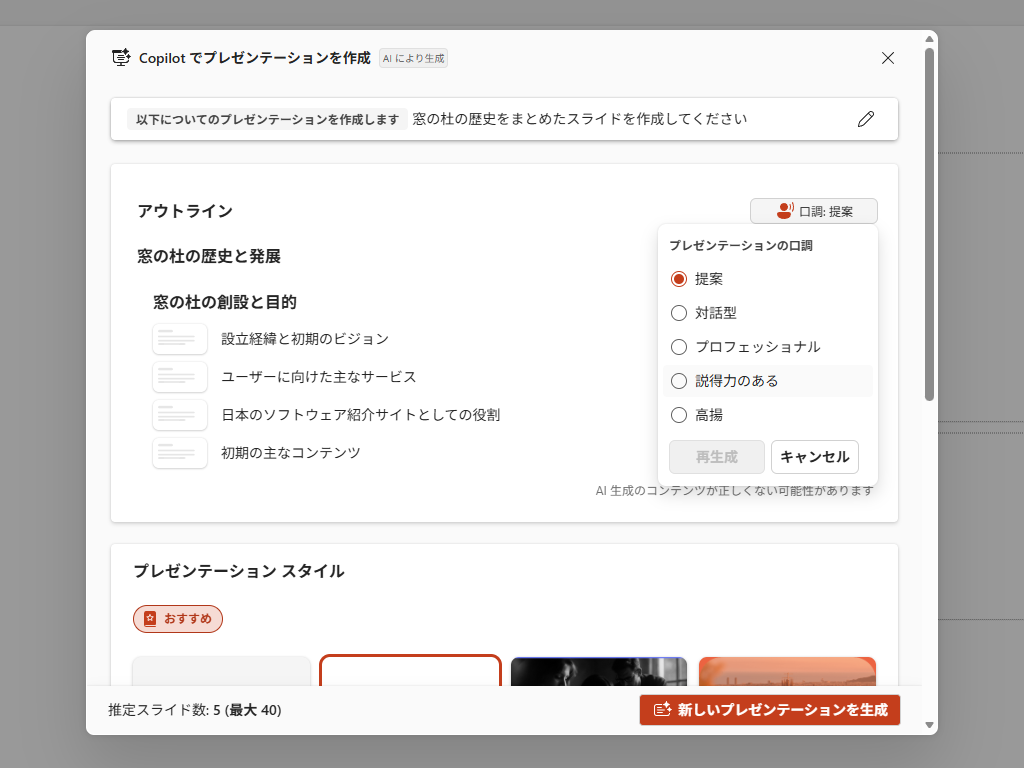
Task: Click the slide icon beside 初期の主なコンテンツ
Action: [180, 452]
